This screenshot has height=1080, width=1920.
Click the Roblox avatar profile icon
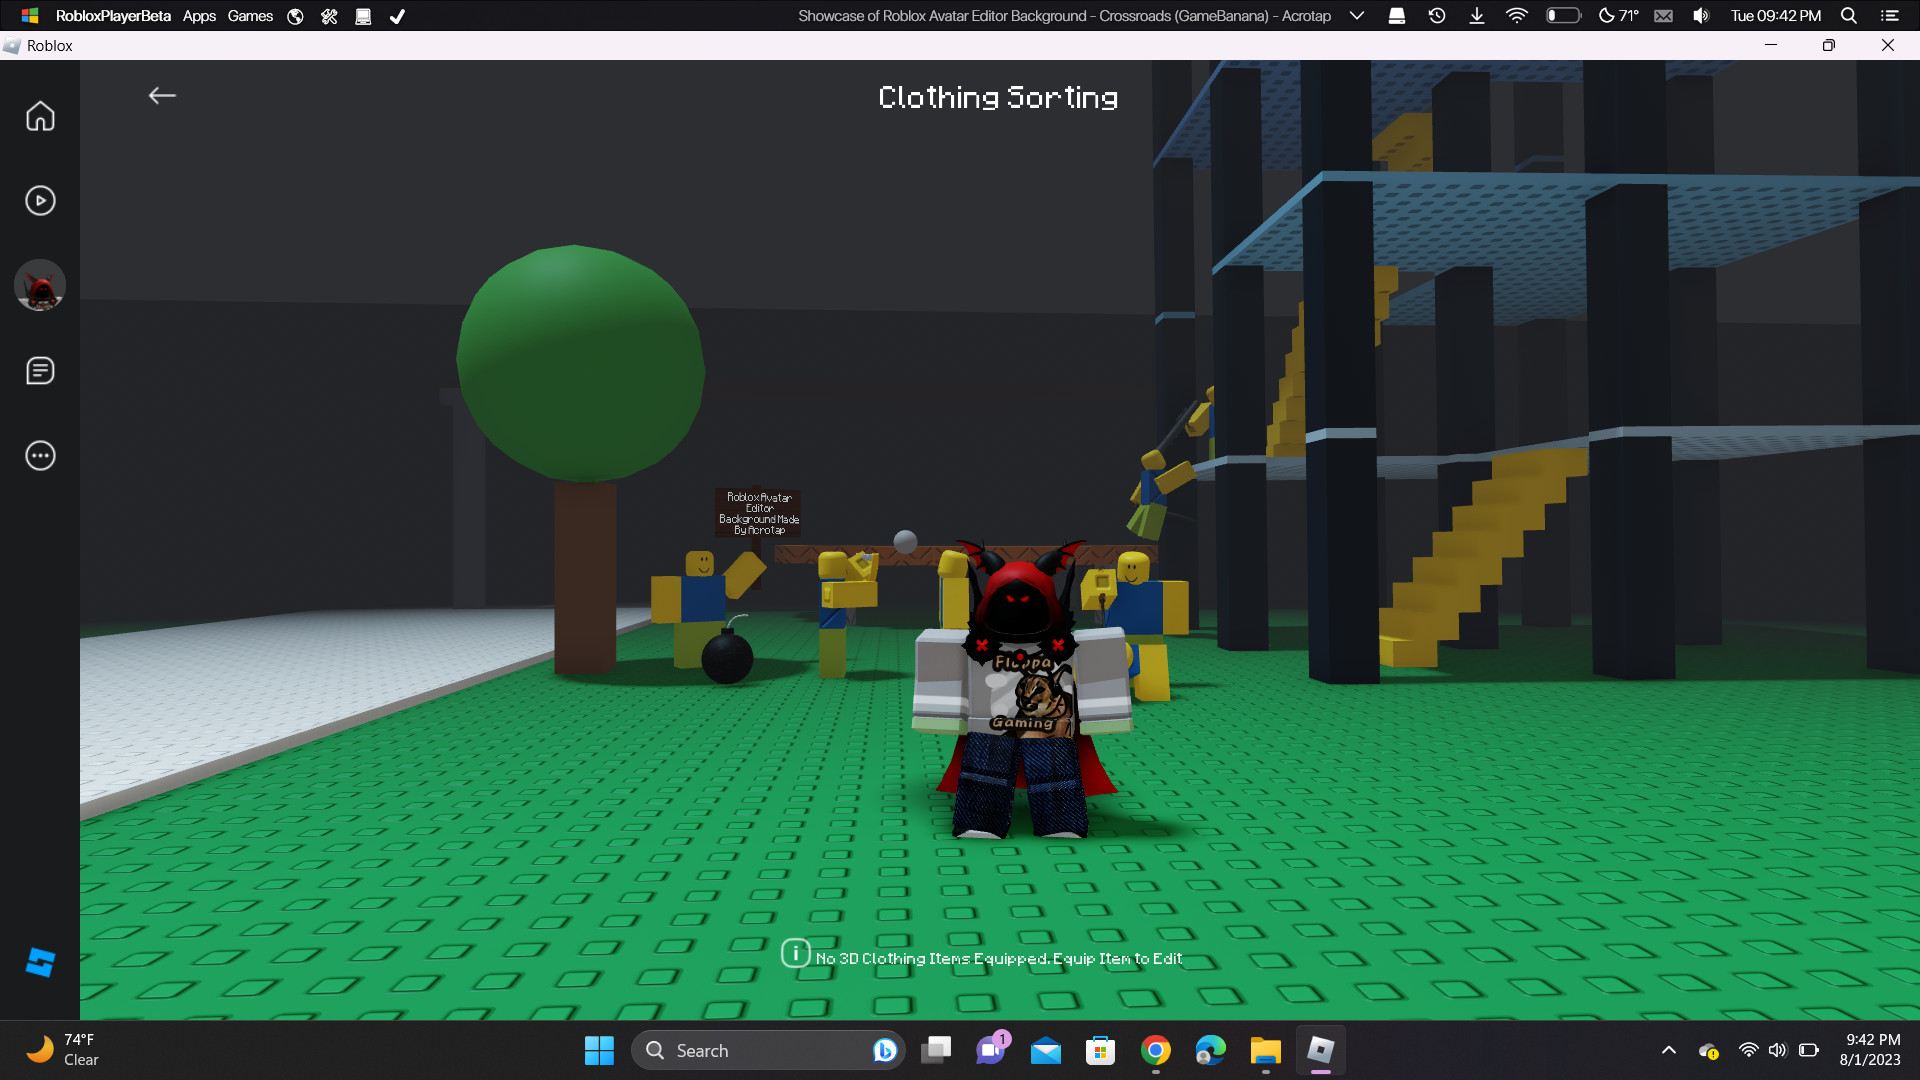[x=40, y=286]
